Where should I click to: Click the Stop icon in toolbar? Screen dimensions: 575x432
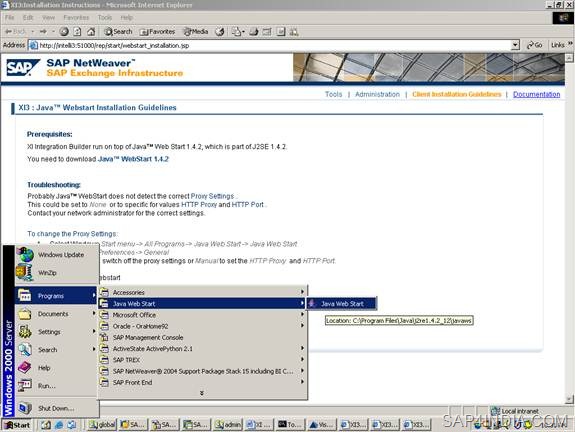coord(64,32)
